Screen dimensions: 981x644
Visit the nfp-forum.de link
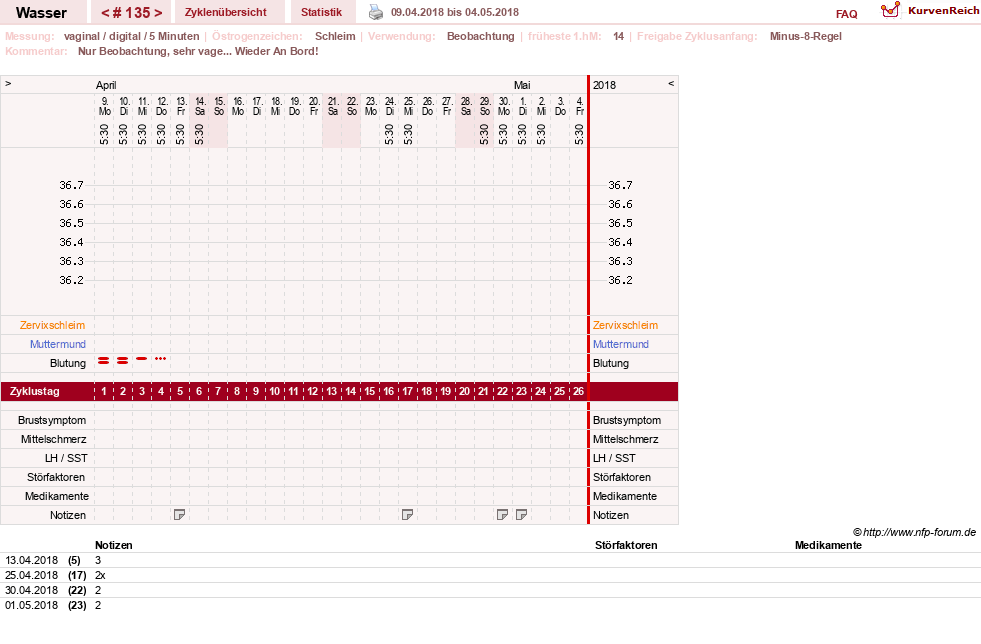919,532
